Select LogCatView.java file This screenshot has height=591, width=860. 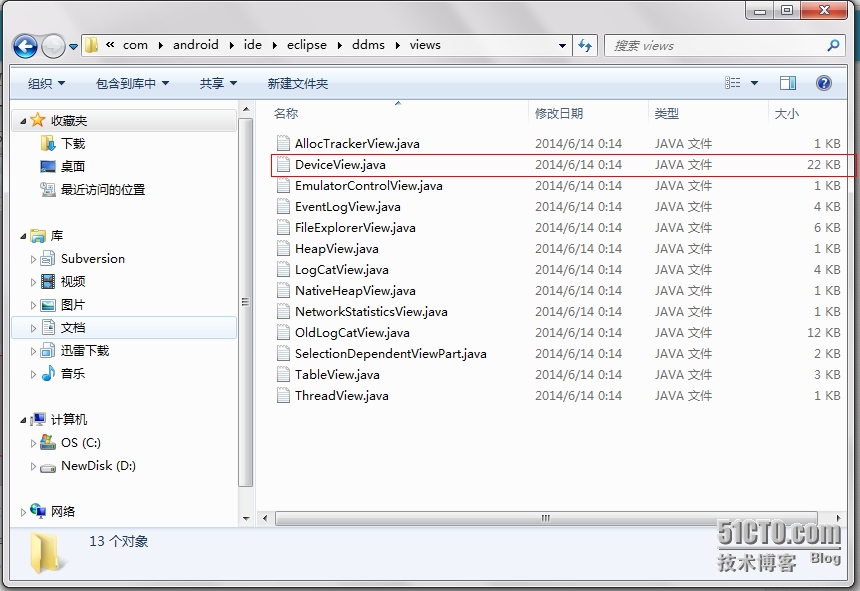342,270
